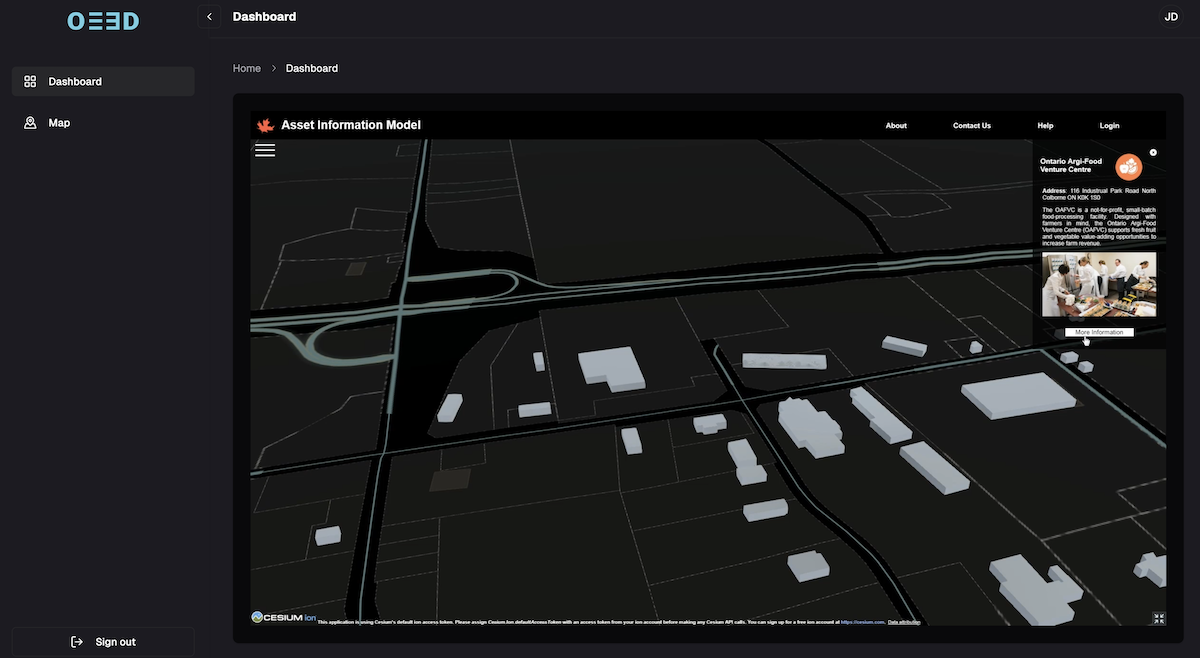
Task: Click the sign out arrow icon
Action: (77, 642)
